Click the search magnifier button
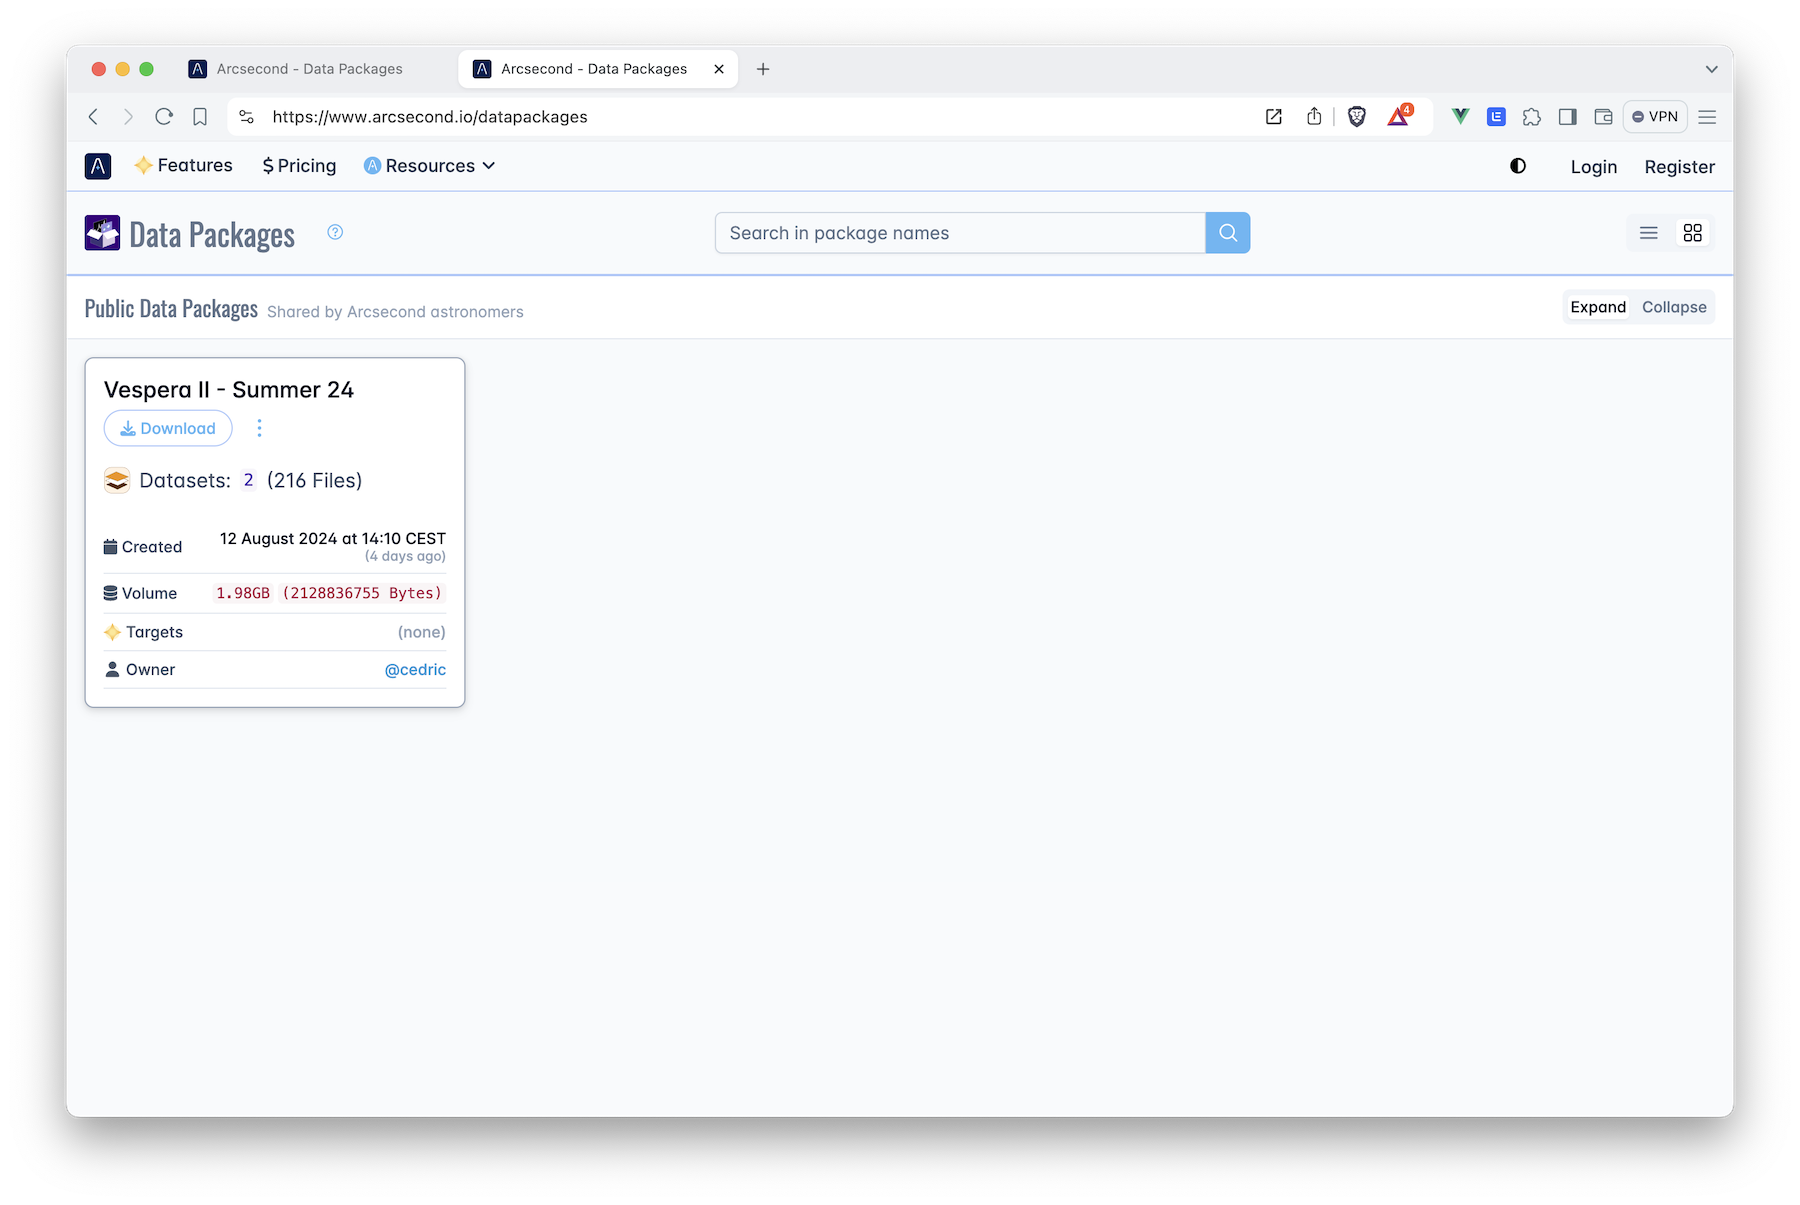The image size is (1800, 1205). (1228, 232)
